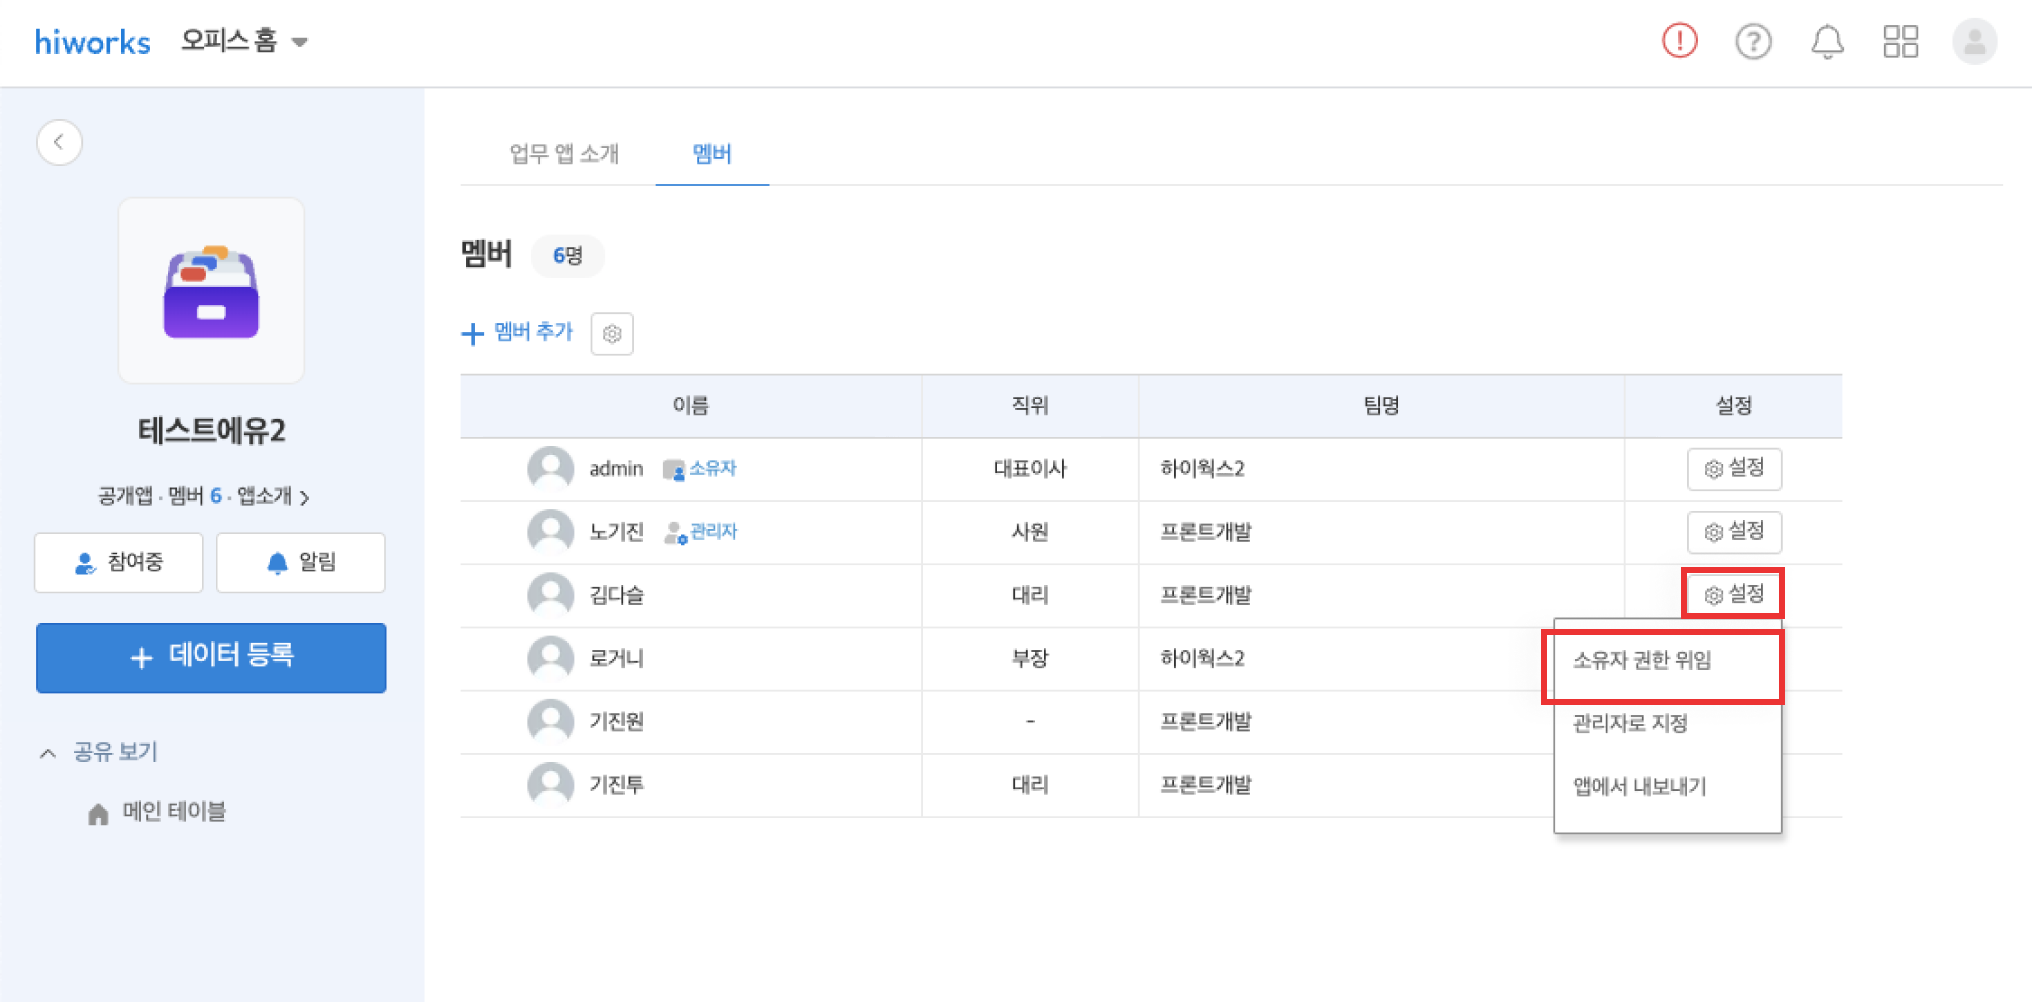Toggle the 알림 notification button
The height and width of the screenshot is (1002, 2032).
click(x=301, y=563)
